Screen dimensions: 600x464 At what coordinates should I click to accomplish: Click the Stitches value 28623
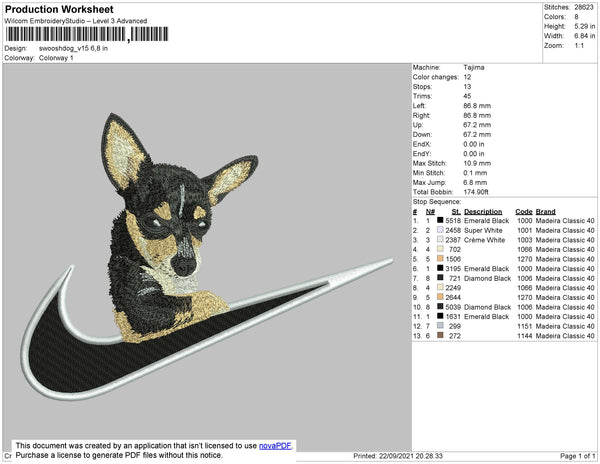(x=584, y=7)
